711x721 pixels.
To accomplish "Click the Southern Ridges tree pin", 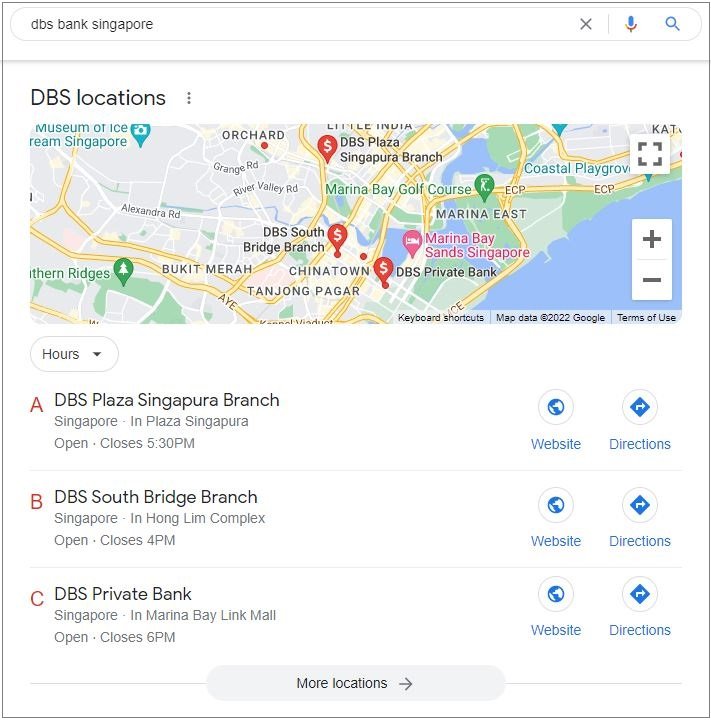I will click(123, 271).
